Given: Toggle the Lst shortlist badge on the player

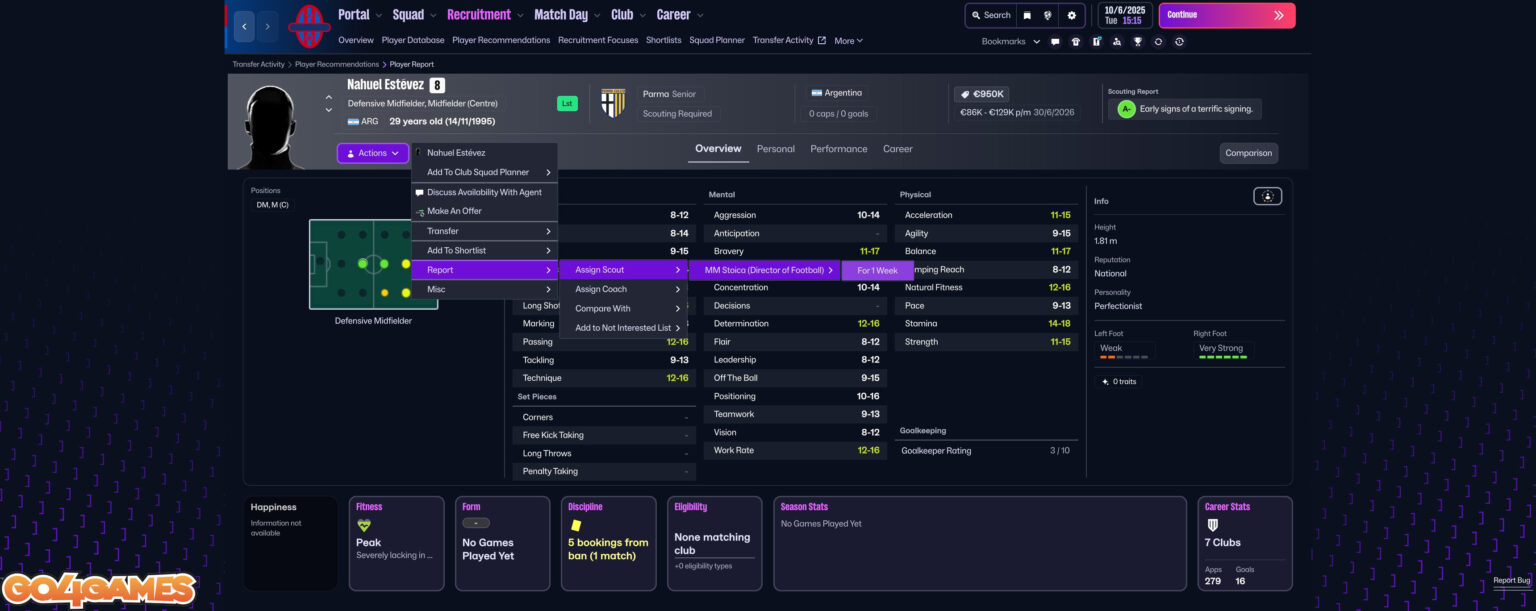Looking at the screenshot, I should click(x=567, y=103).
